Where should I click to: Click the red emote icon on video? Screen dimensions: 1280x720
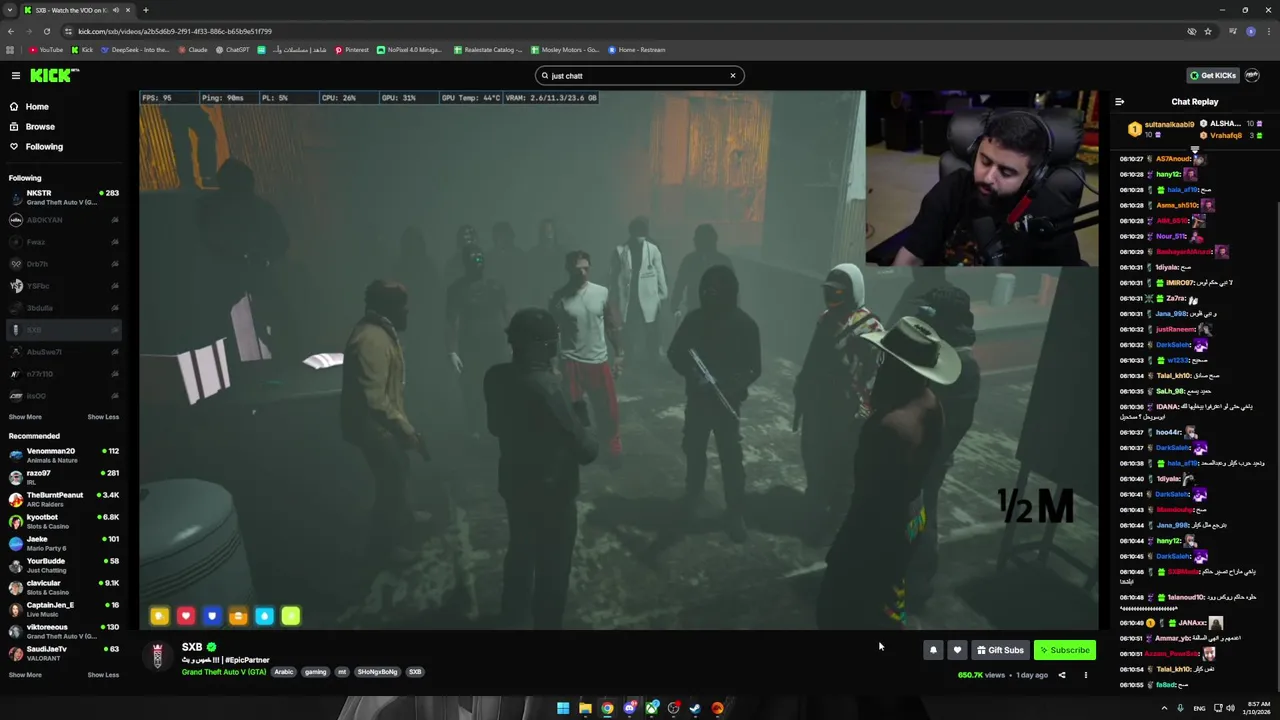tap(186, 616)
